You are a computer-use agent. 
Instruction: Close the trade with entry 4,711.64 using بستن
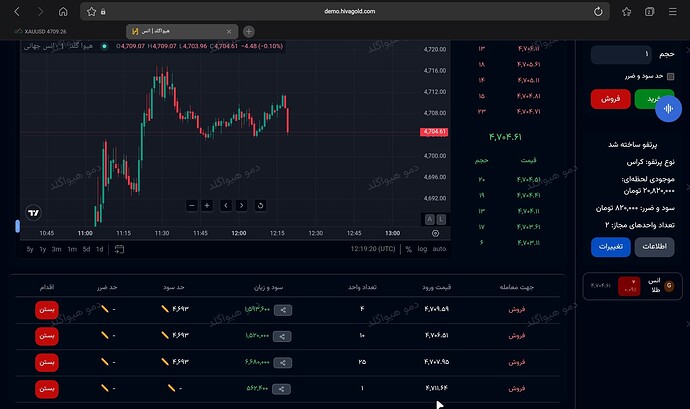[47, 389]
